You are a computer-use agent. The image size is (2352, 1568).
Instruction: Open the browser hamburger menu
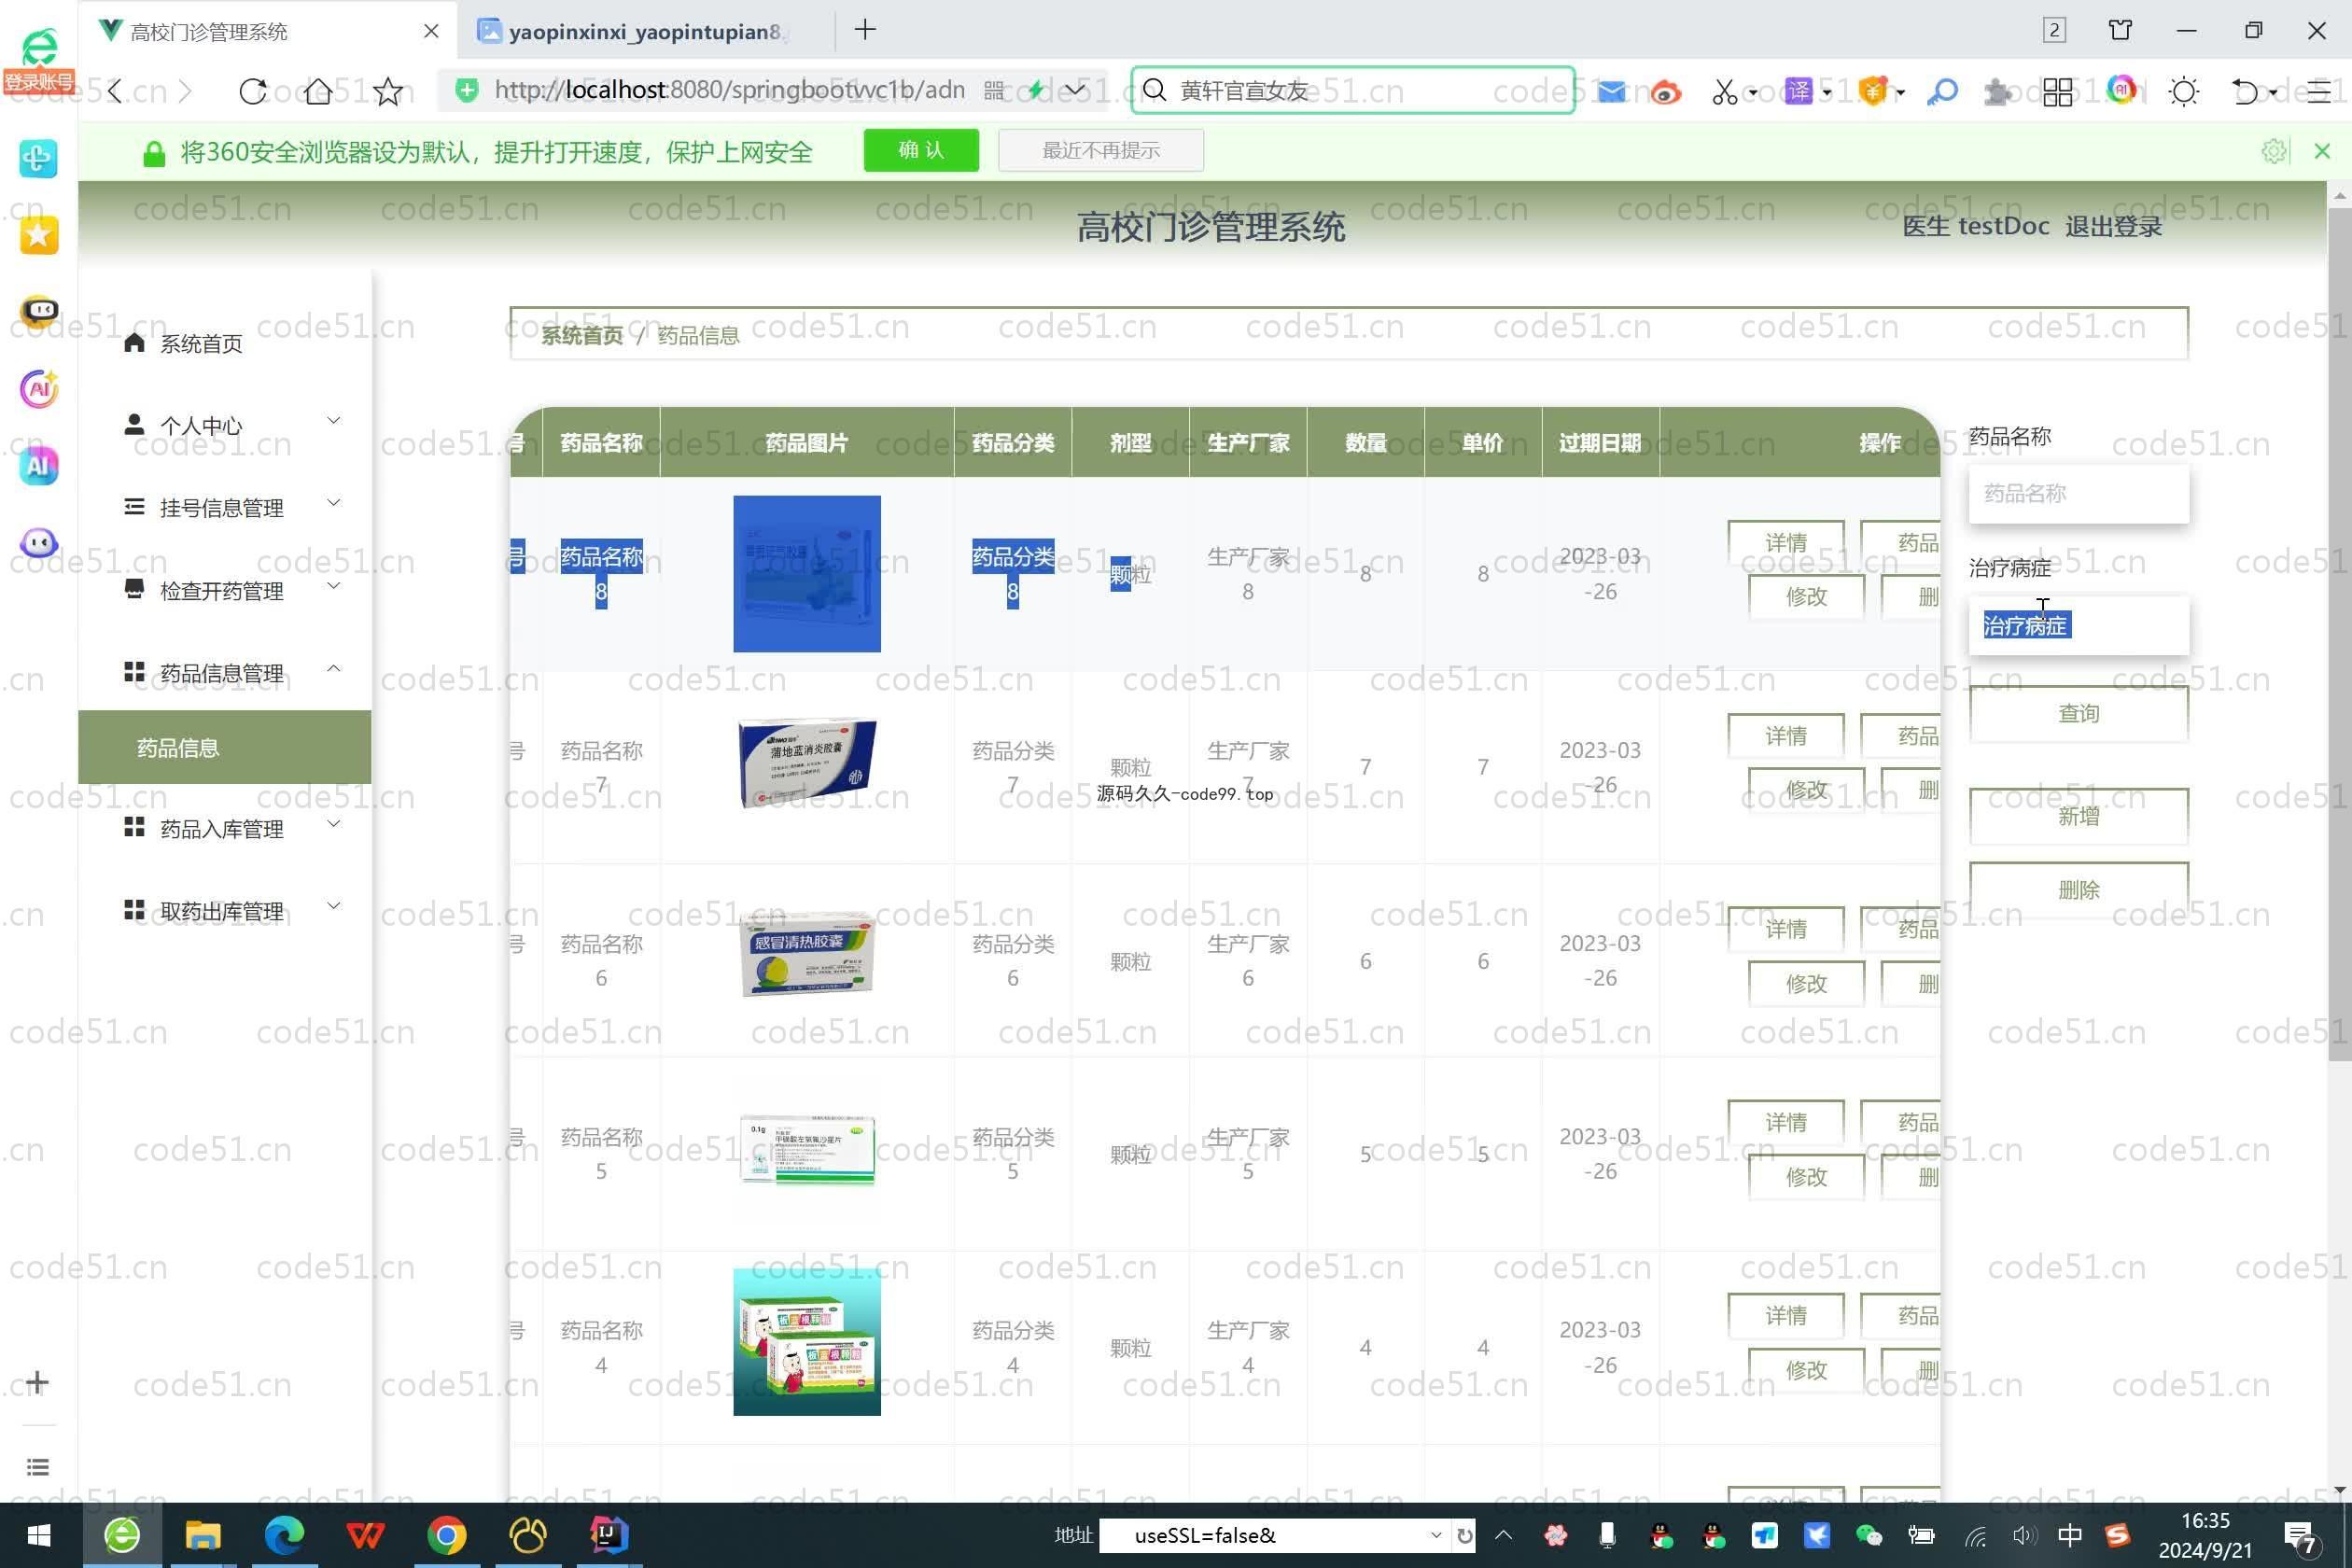(x=2320, y=92)
